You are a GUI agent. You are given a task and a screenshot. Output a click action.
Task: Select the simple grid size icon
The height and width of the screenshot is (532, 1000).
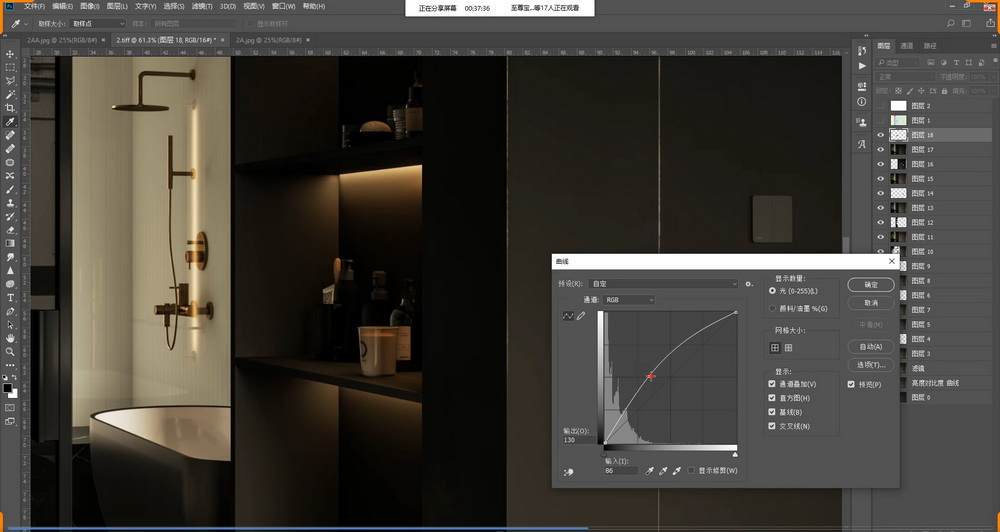775,348
